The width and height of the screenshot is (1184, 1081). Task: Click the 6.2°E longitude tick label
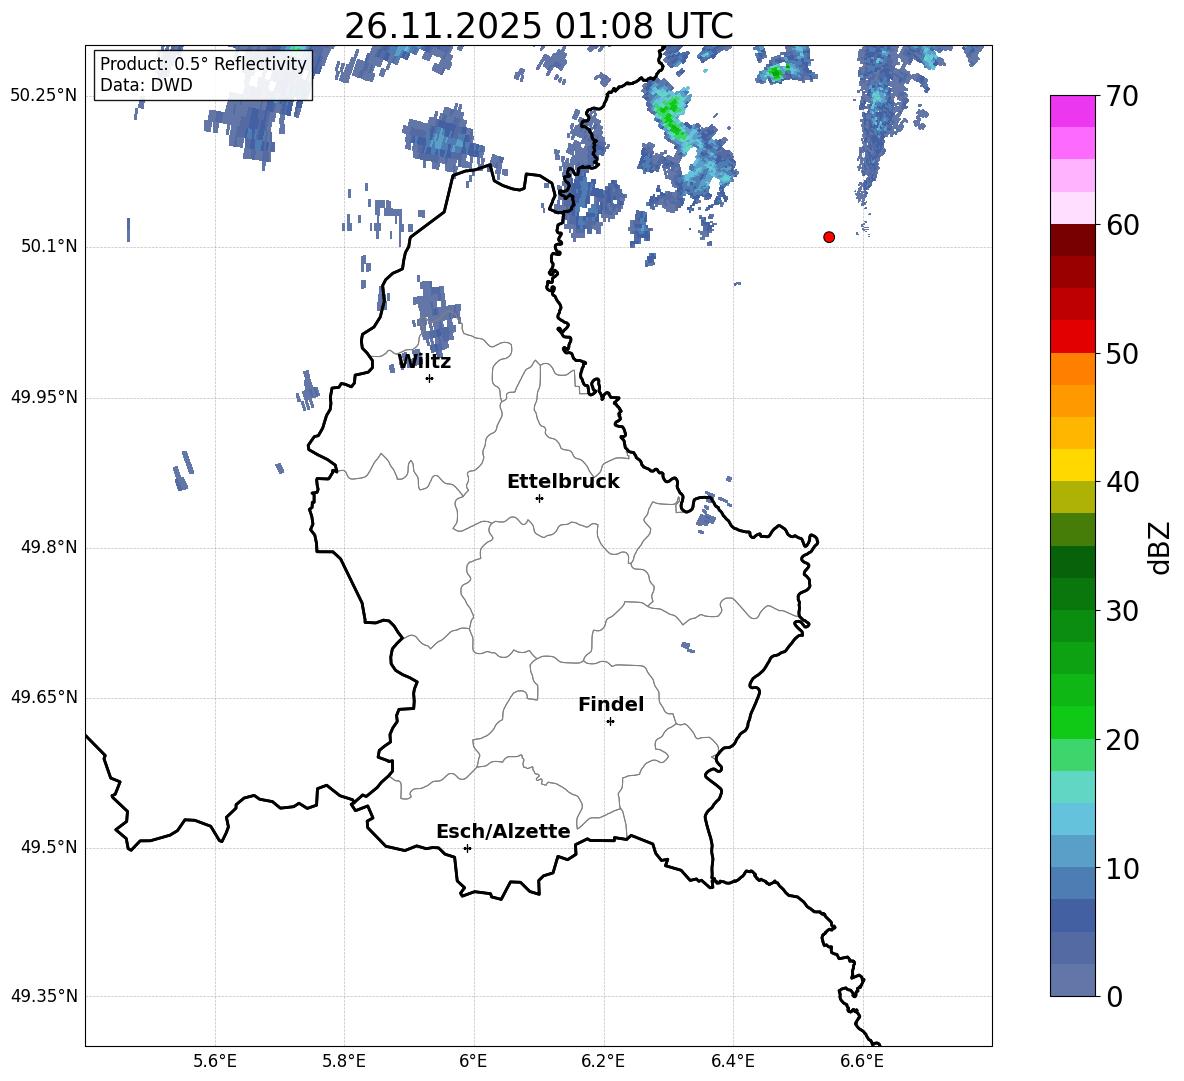603,1061
